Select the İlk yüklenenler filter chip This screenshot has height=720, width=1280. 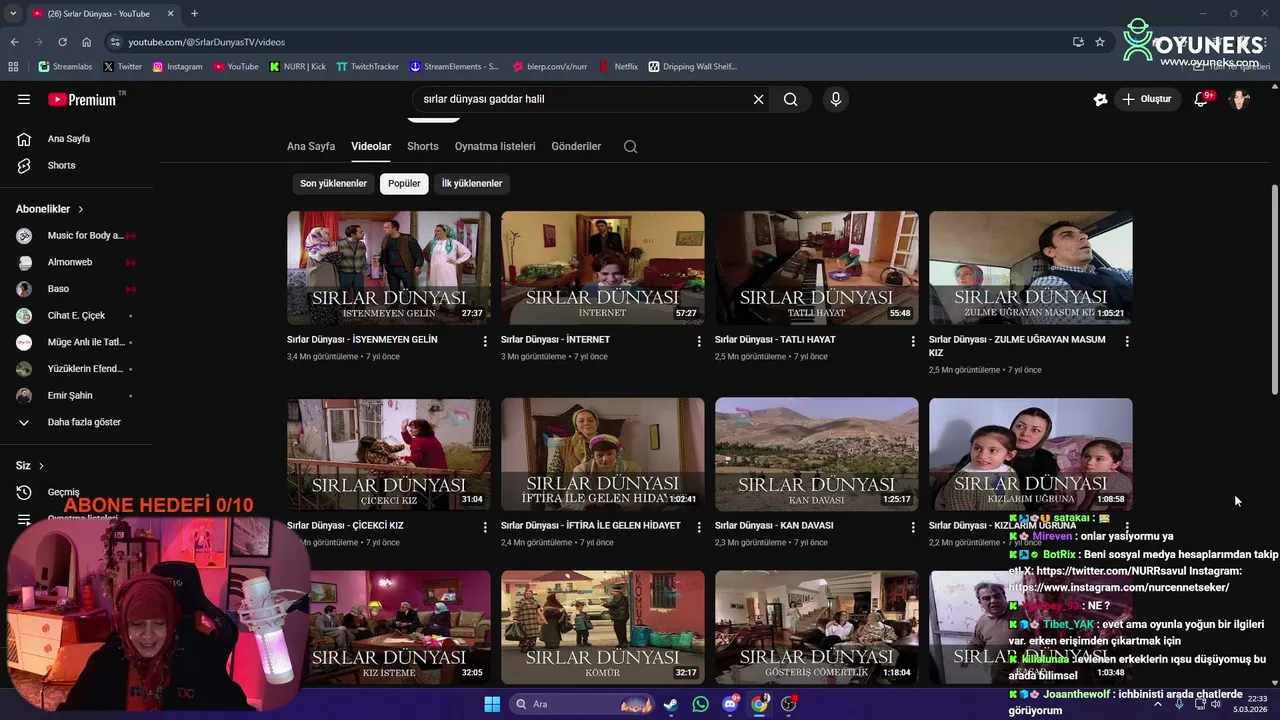472,184
